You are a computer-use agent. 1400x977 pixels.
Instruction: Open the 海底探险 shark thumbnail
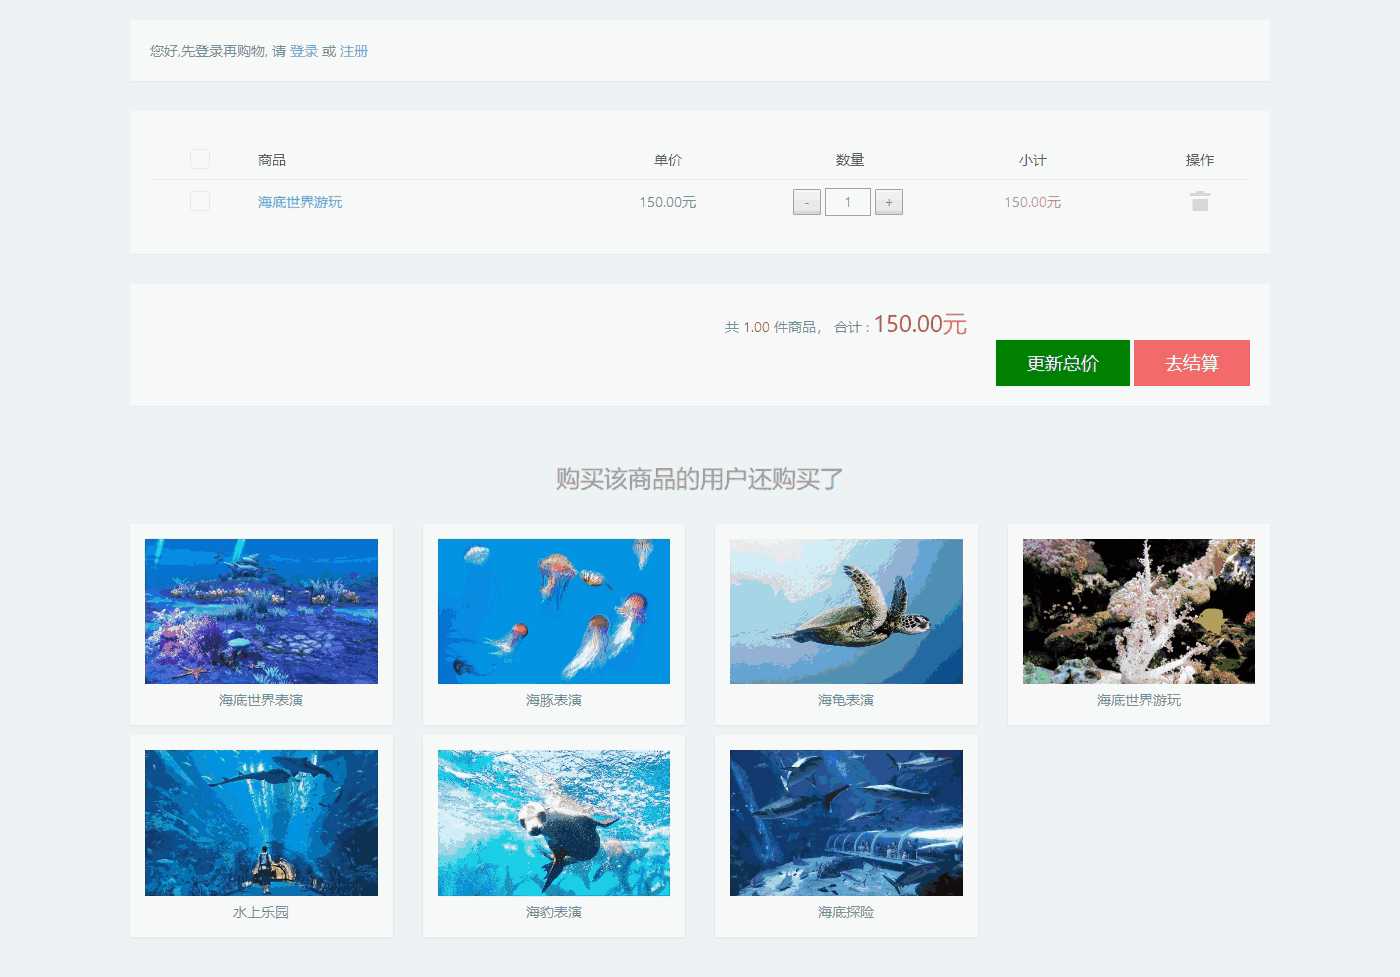pos(846,823)
